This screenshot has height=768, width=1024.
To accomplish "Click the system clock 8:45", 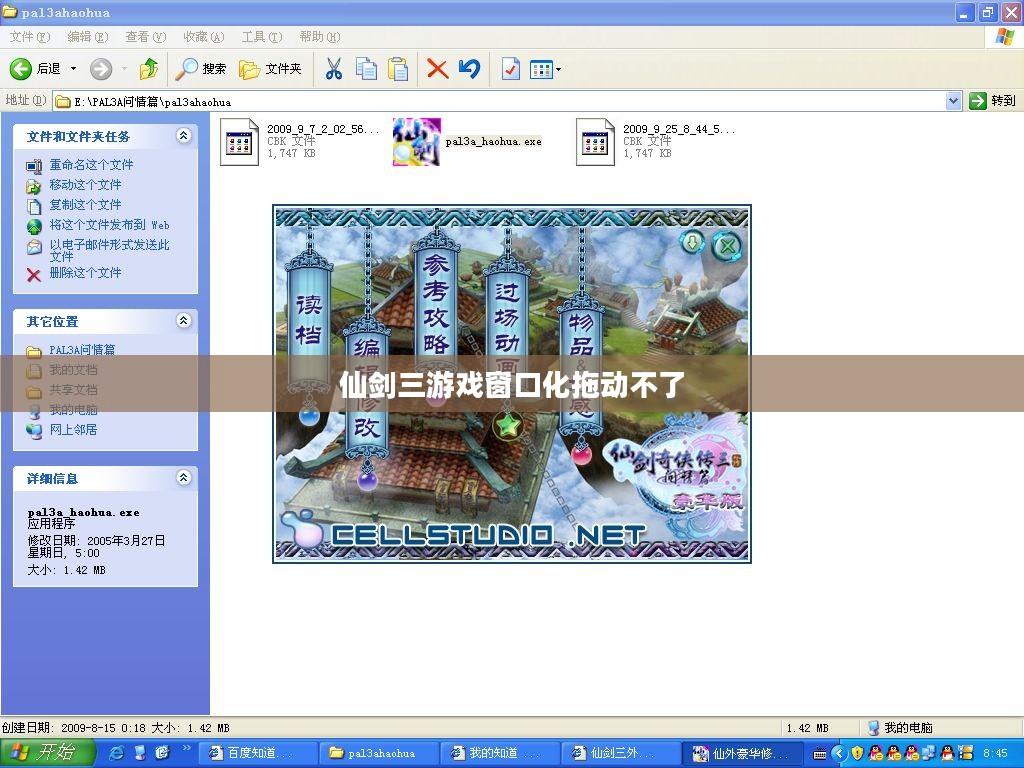I will 995,754.
